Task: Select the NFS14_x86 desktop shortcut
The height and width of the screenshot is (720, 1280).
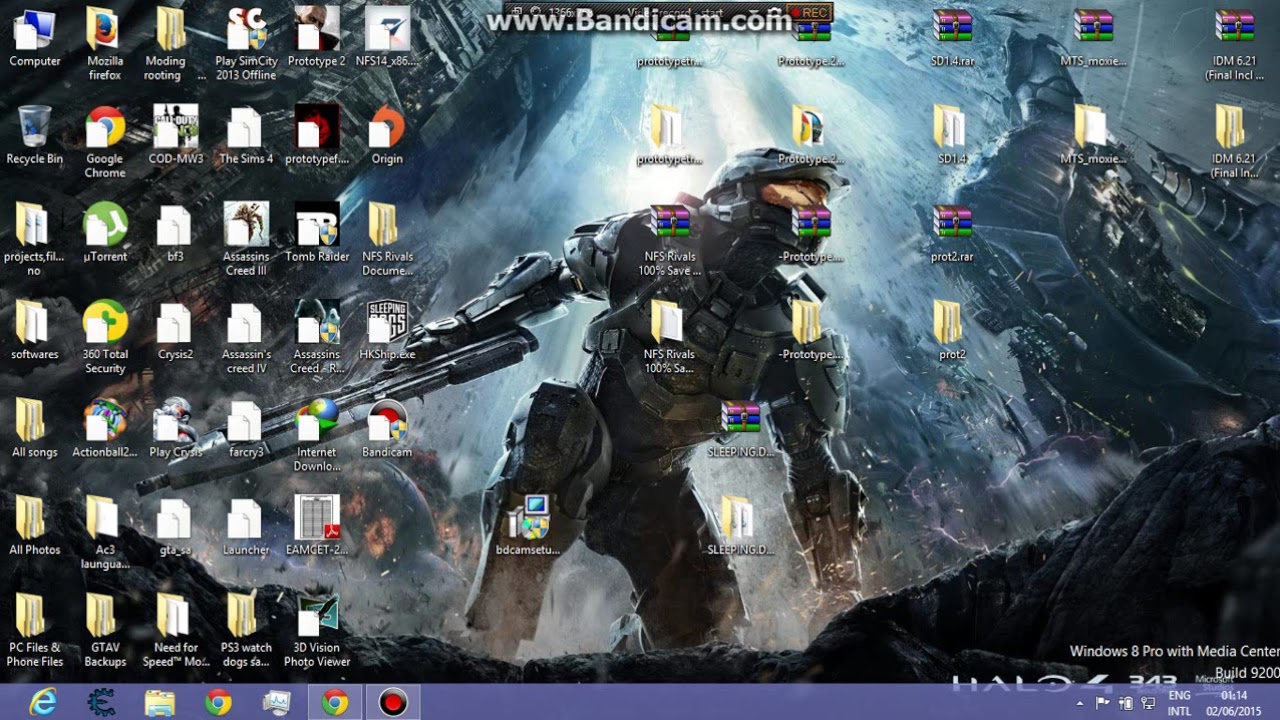Action: click(x=387, y=38)
